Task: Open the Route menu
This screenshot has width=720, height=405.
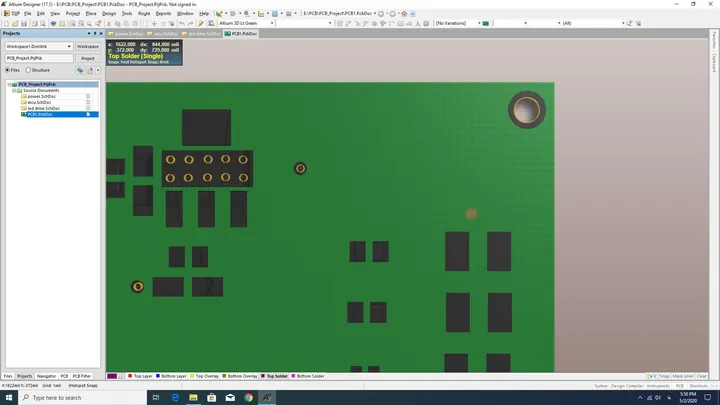Action: click(144, 14)
